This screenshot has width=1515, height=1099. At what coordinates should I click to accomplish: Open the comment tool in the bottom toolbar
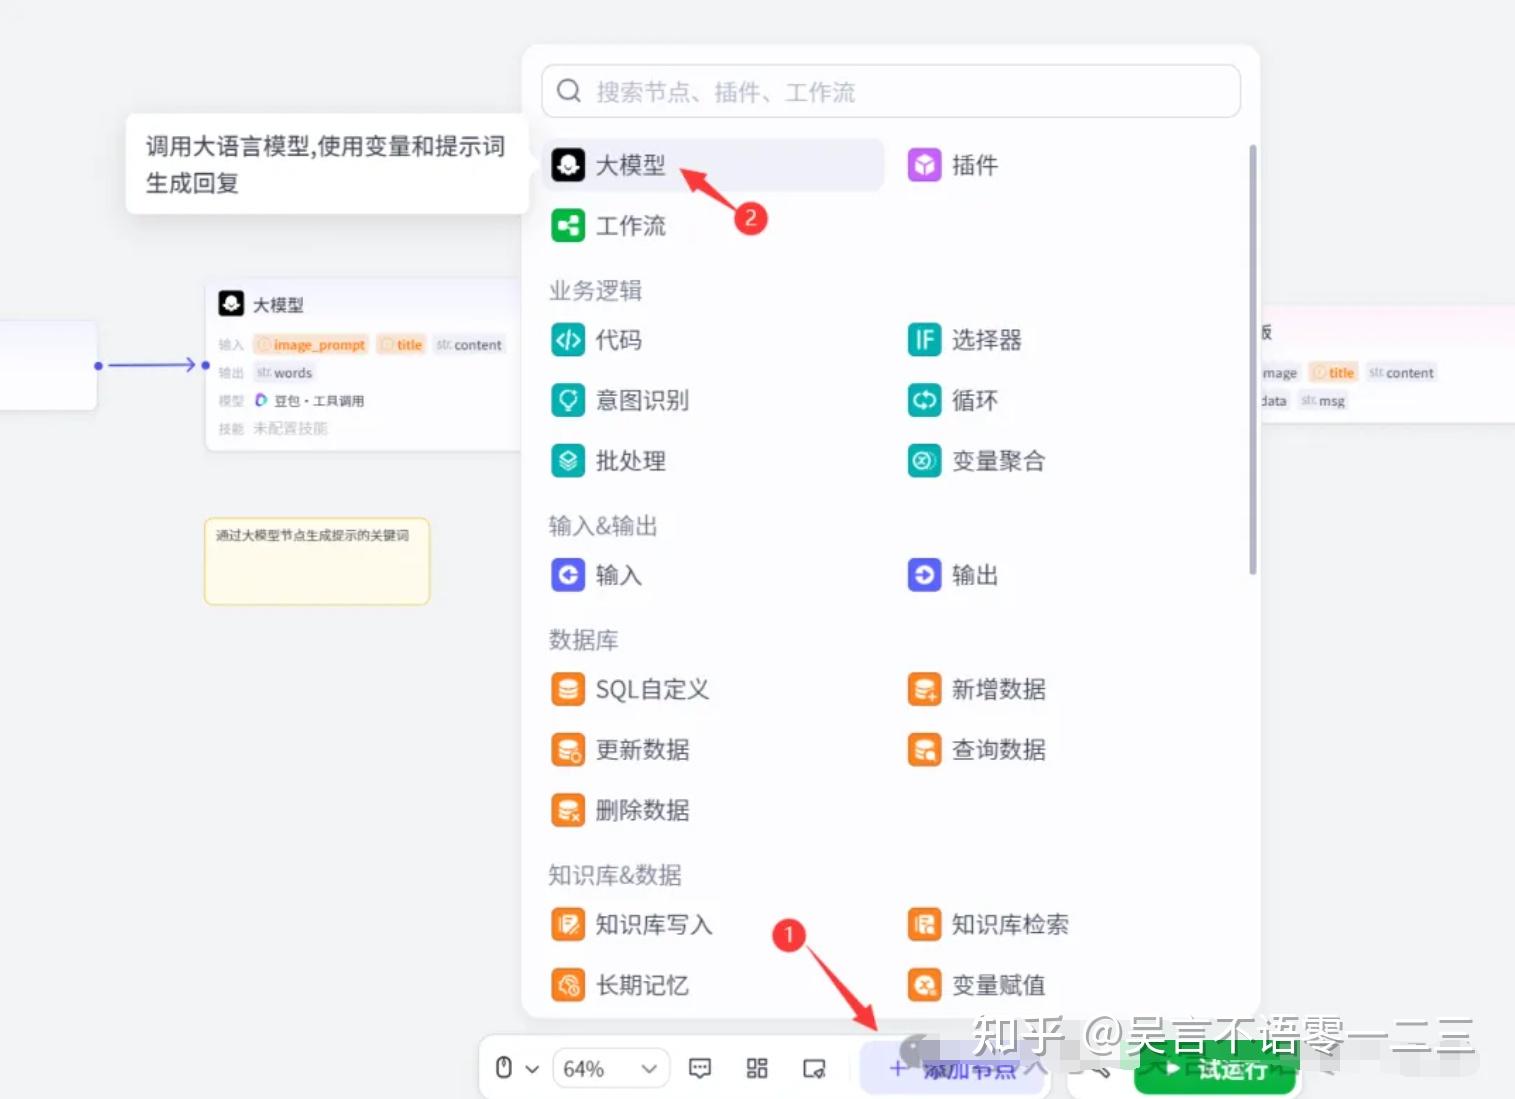(699, 1068)
